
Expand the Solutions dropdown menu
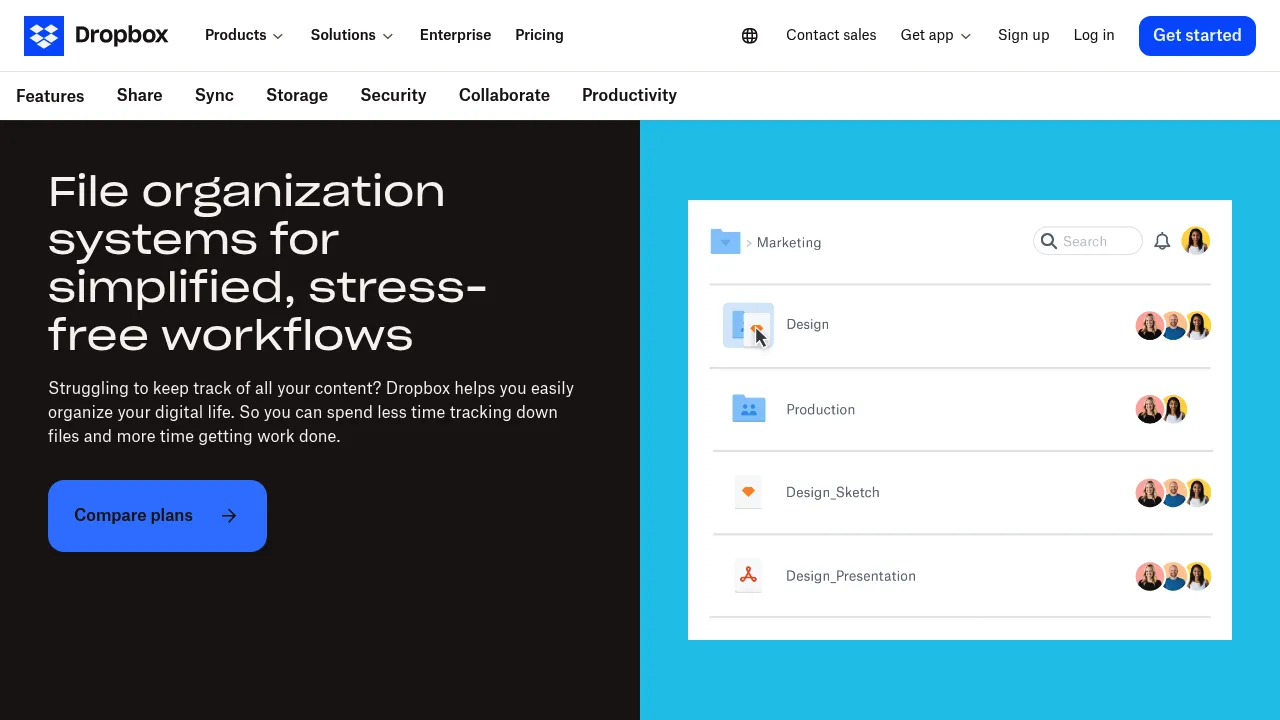click(352, 35)
